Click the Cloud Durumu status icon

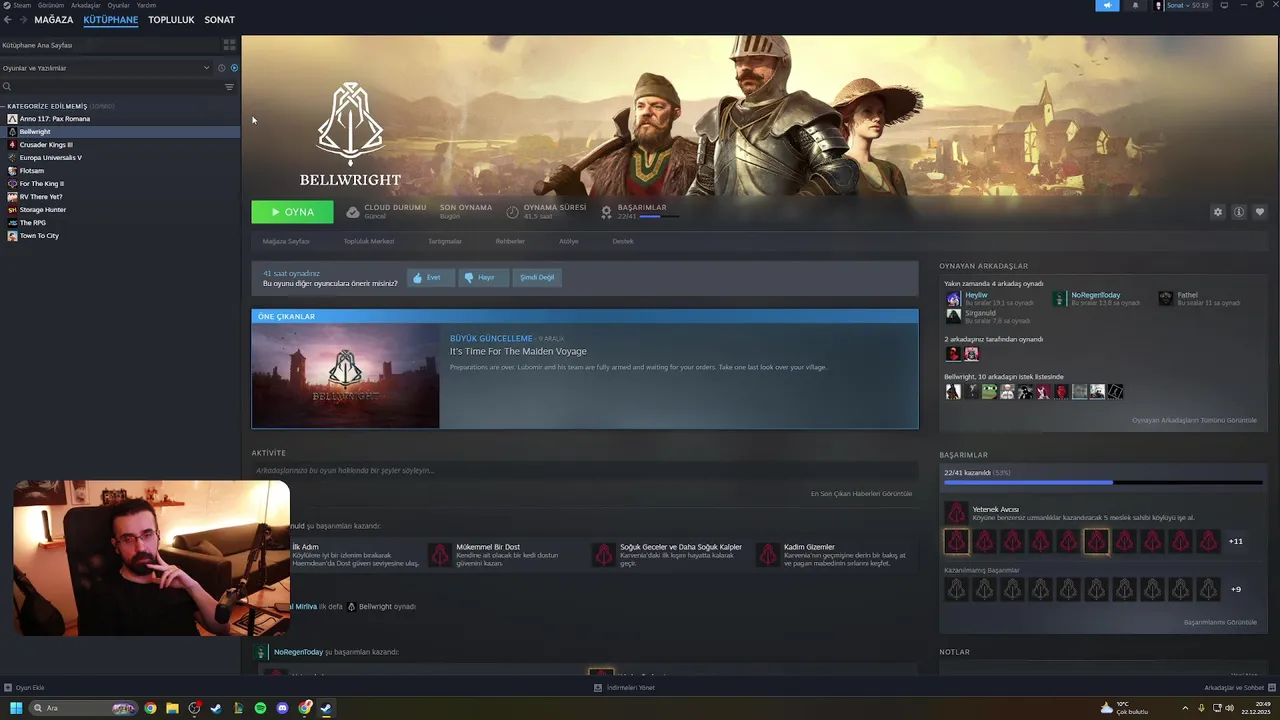pyautogui.click(x=352, y=212)
